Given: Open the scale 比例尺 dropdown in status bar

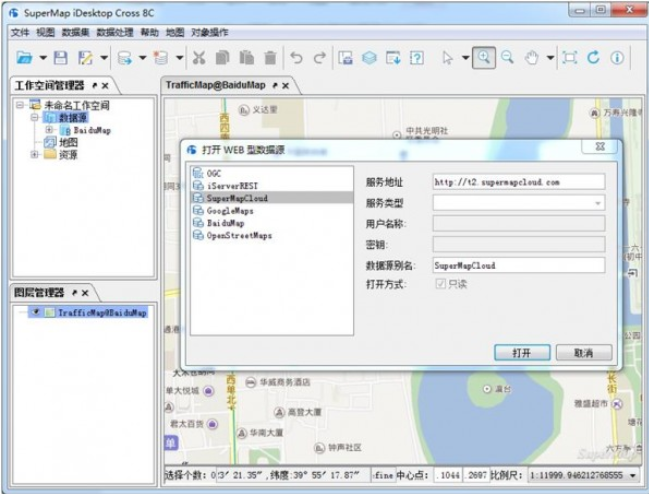Looking at the screenshot, I should point(634,475).
